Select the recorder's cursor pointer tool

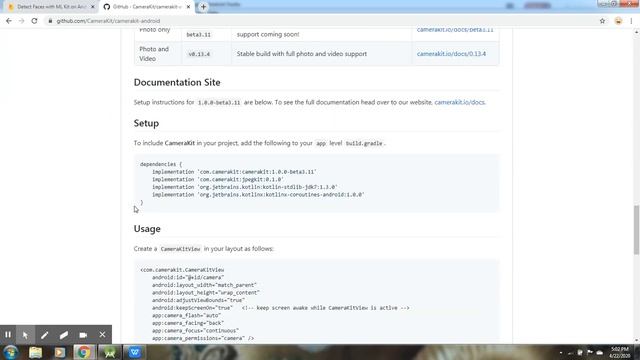25,335
